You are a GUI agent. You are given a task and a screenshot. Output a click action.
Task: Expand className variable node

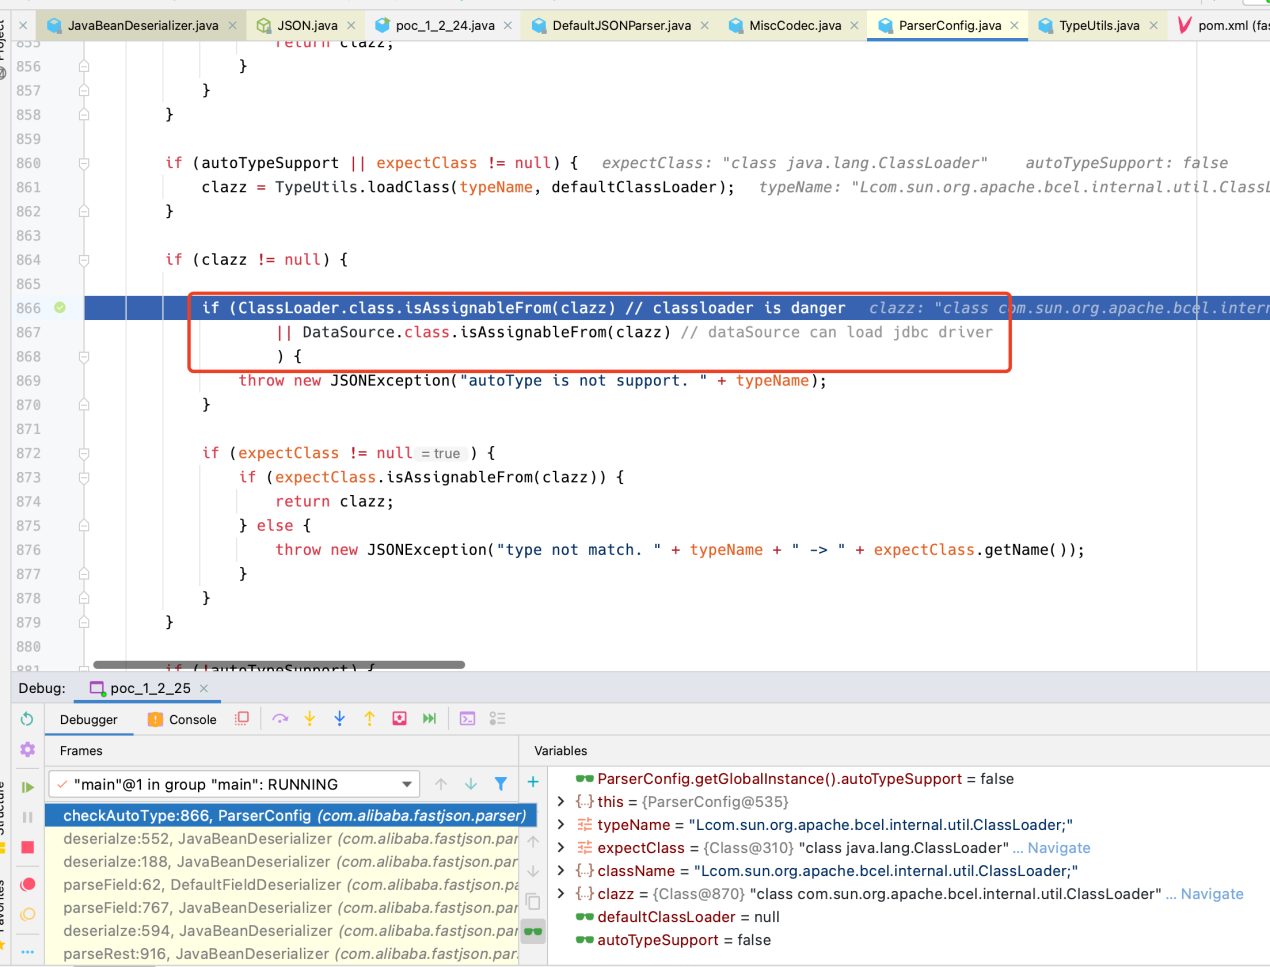point(561,871)
